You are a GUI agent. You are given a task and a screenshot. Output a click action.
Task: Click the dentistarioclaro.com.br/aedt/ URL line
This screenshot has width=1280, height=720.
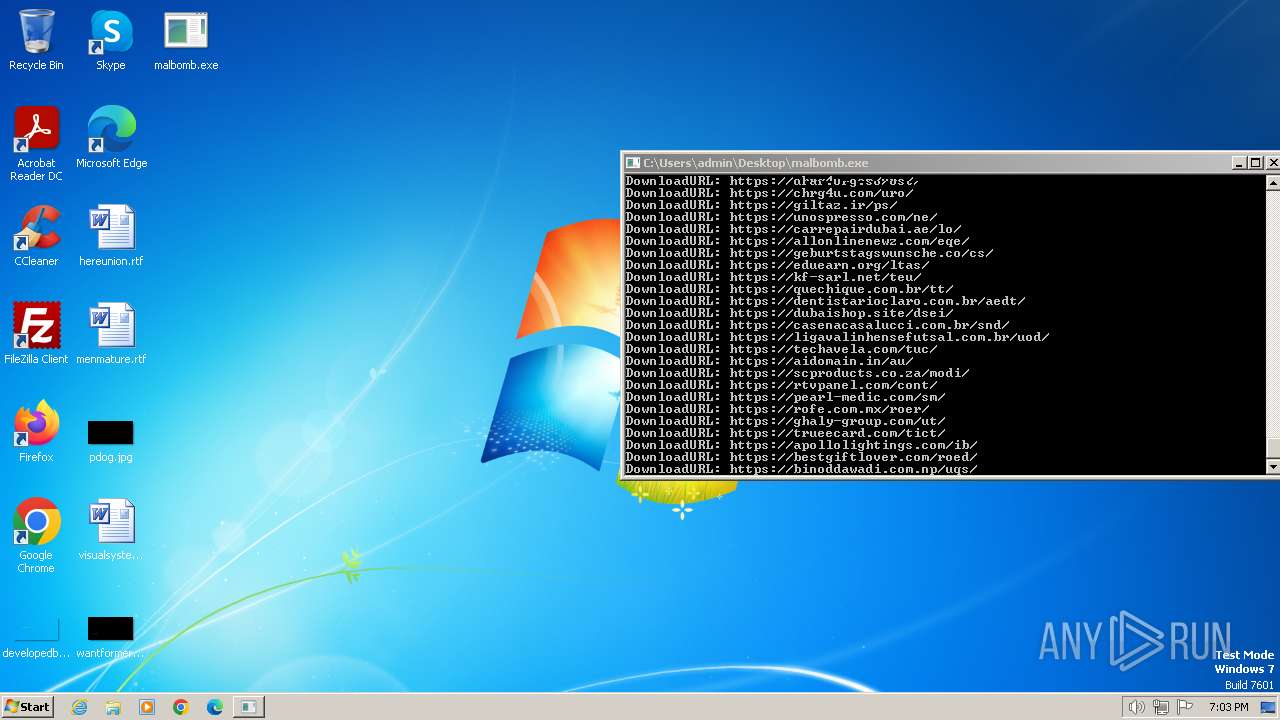[825, 301]
